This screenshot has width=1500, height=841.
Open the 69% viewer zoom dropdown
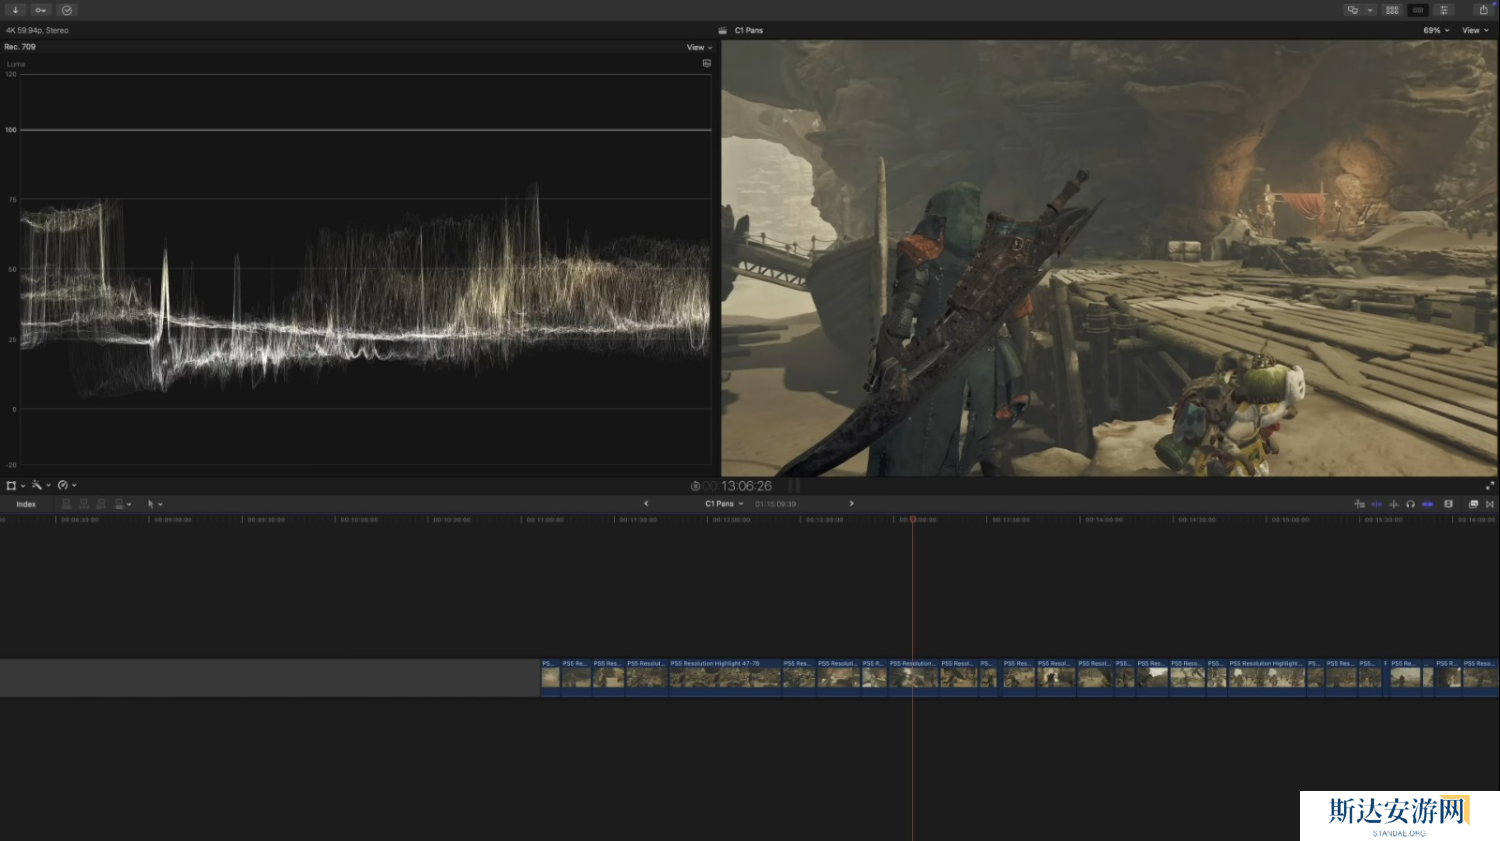(1436, 31)
